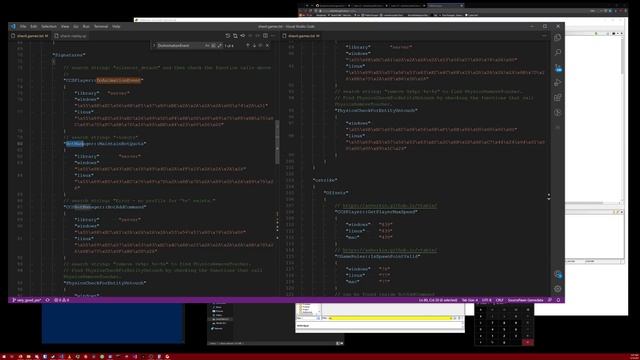Click the Split Editor icon in left editor
The height and width of the screenshot is (360, 640).
pyautogui.click(x=265, y=36)
